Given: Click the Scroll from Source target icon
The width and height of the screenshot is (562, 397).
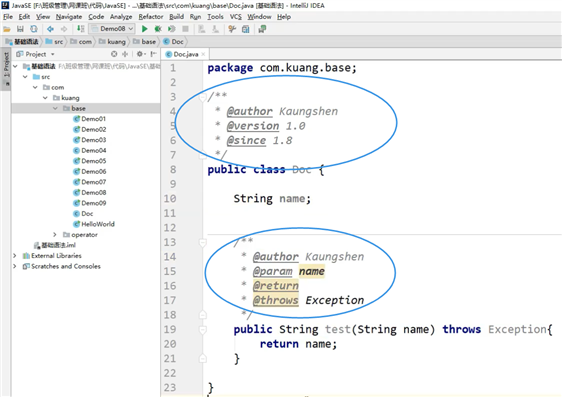Looking at the screenshot, I should coord(114,54).
